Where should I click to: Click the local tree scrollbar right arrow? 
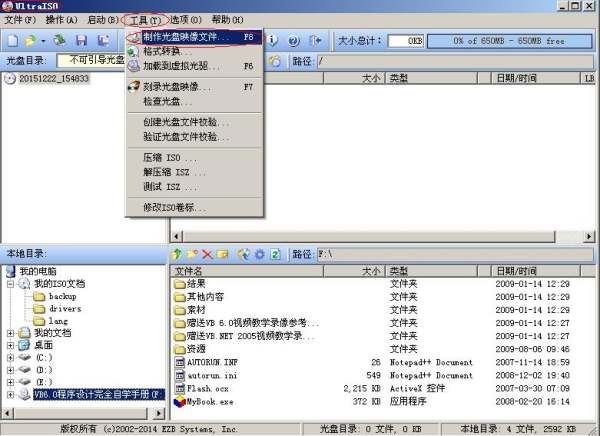pos(159,413)
